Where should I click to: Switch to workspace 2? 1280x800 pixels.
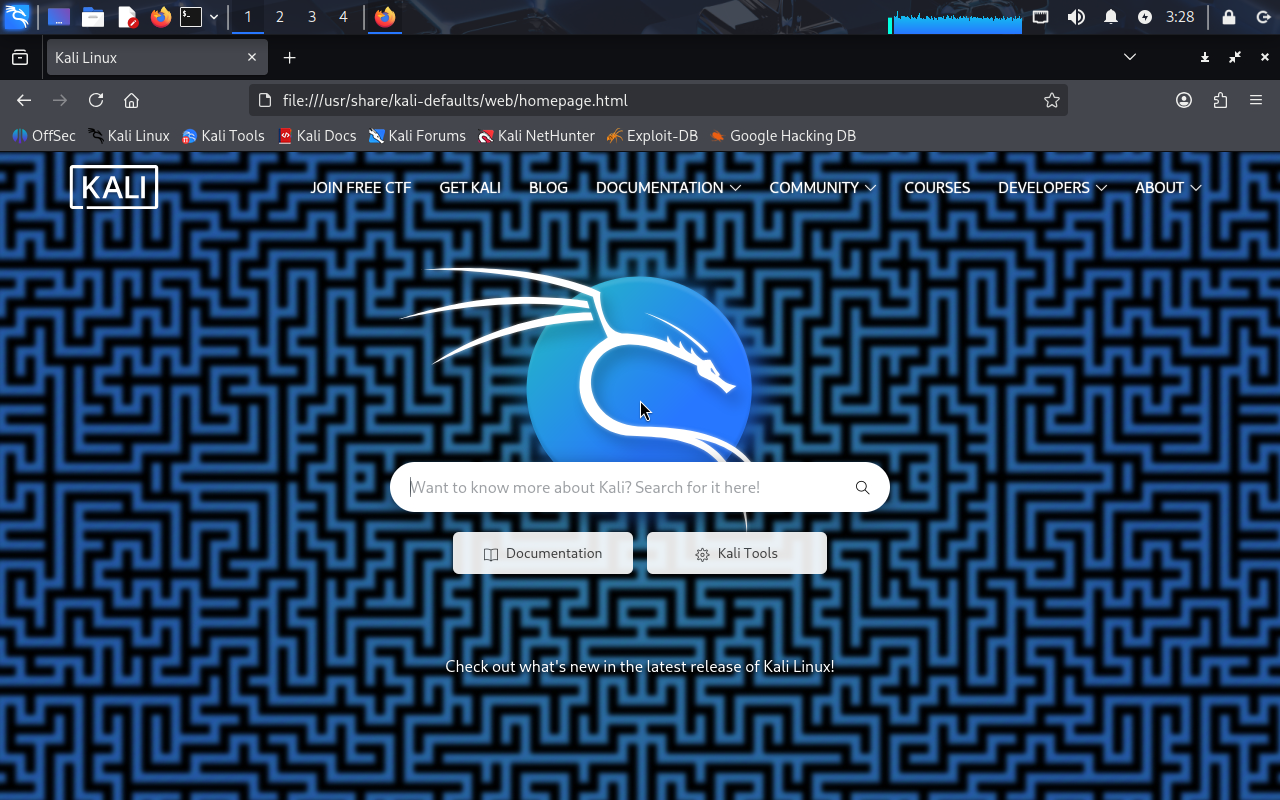pos(280,17)
